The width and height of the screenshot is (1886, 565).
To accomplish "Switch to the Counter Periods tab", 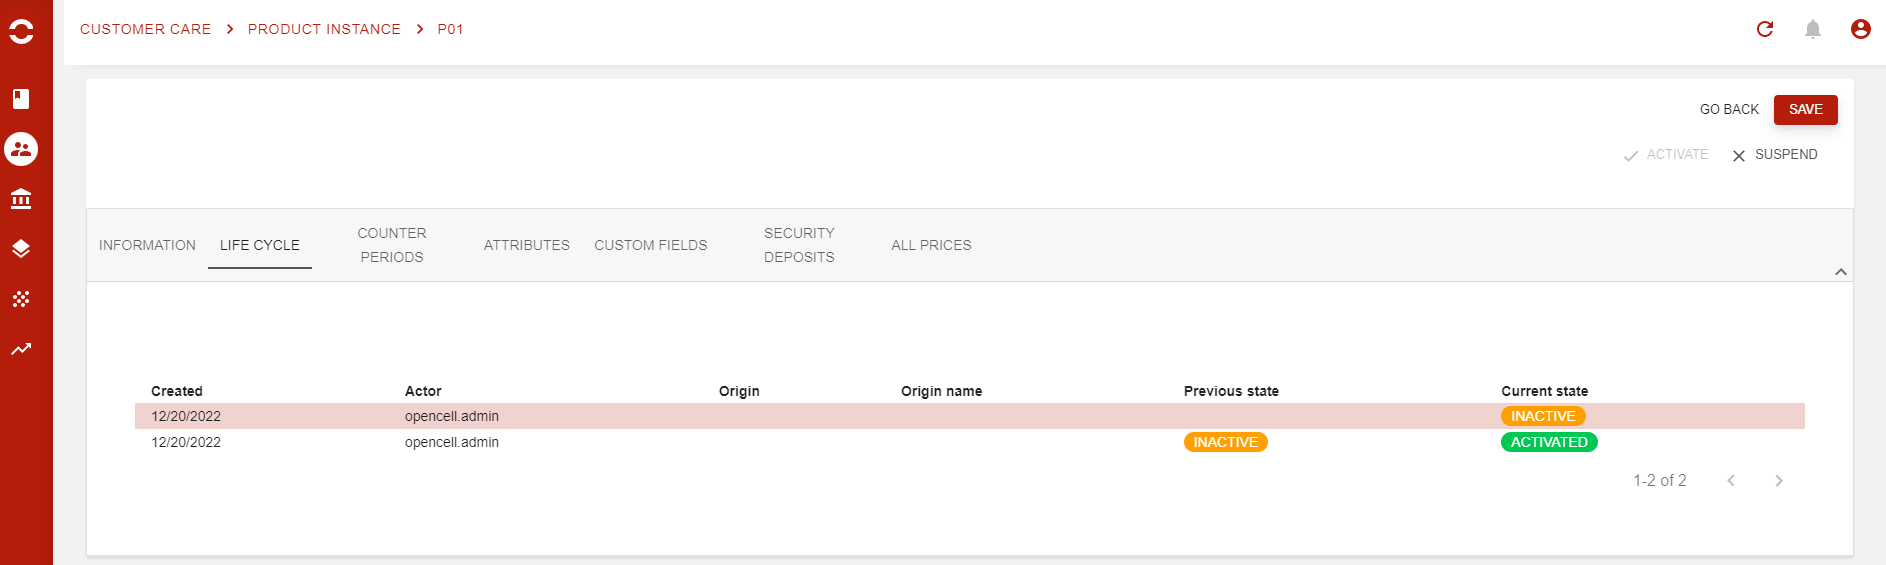I will tap(392, 245).
